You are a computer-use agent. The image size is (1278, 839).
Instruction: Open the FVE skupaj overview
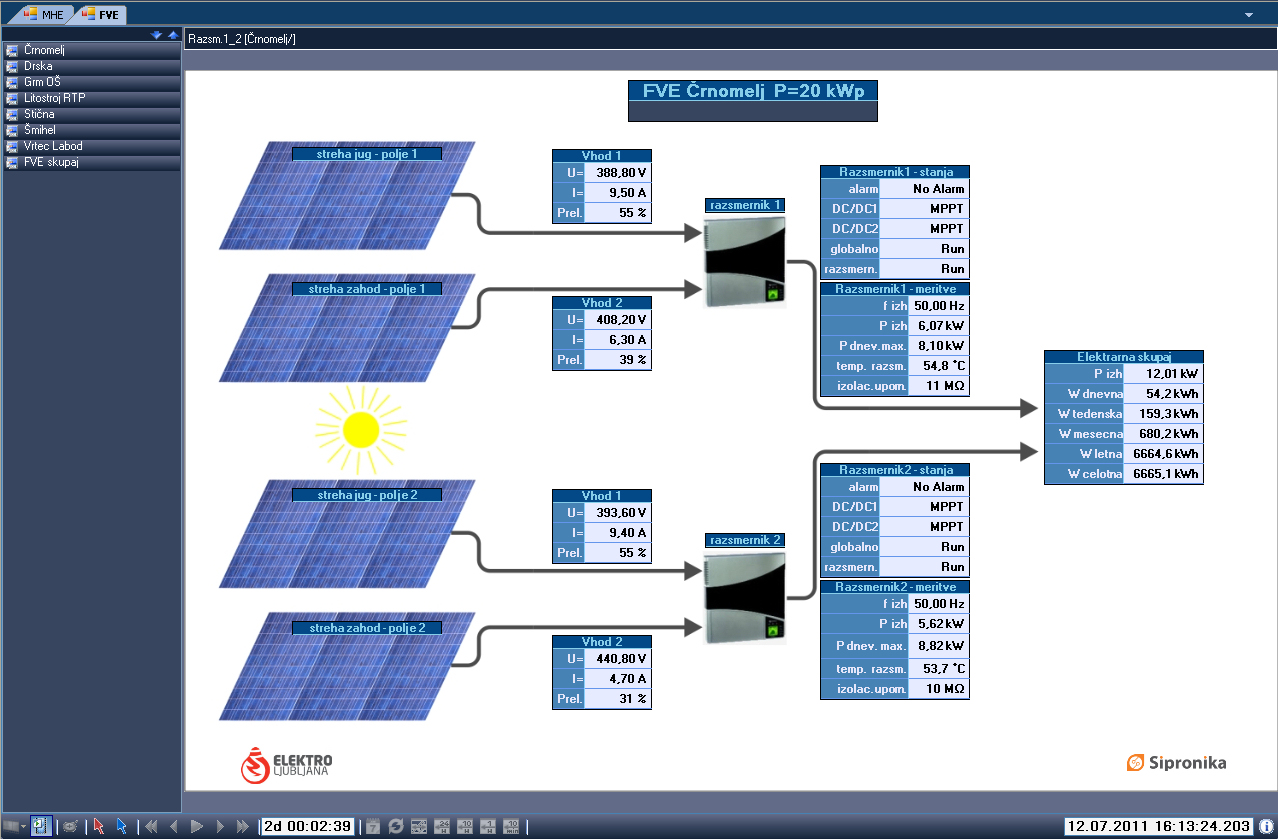[x=51, y=162]
